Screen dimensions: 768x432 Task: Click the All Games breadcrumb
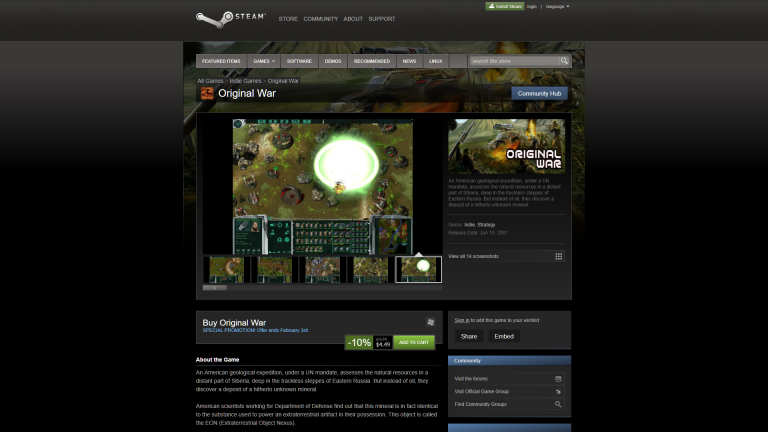click(x=210, y=81)
